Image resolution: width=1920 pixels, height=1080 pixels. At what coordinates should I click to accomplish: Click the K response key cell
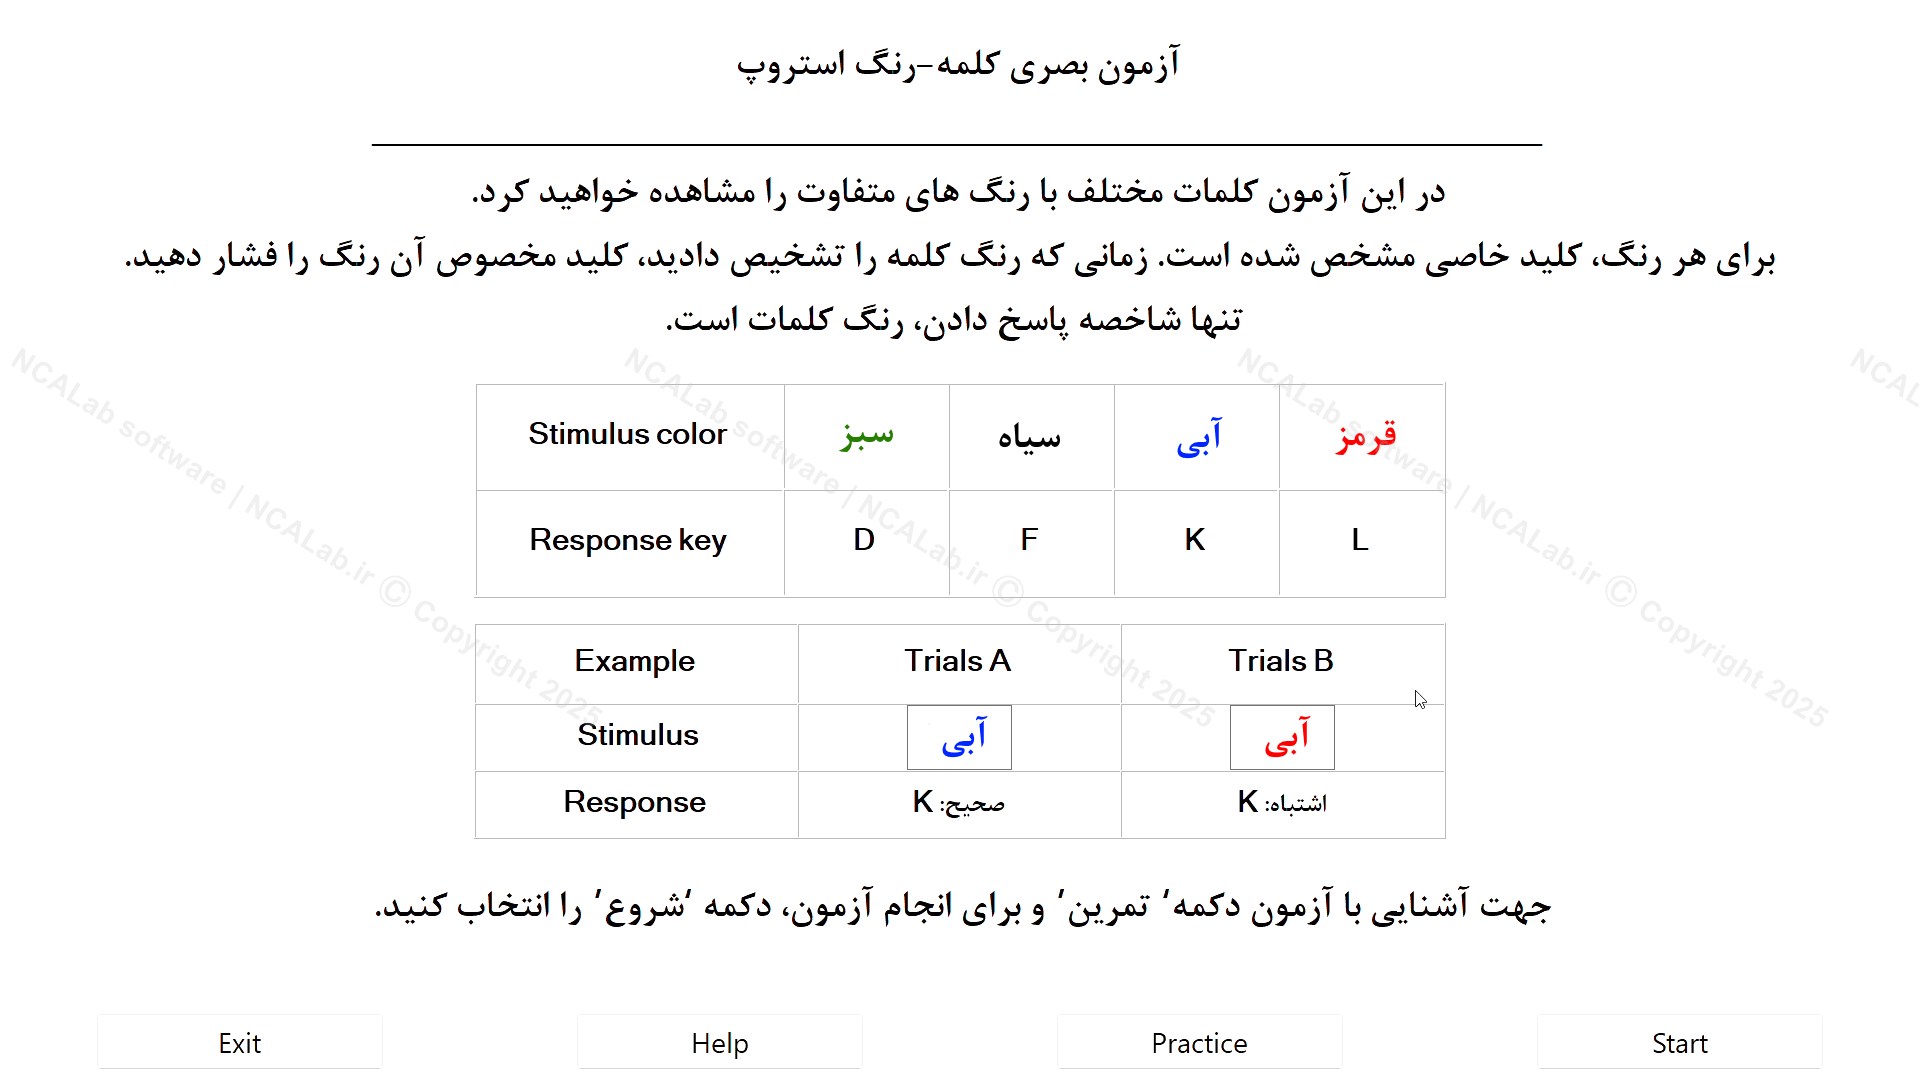[x=1196, y=540]
